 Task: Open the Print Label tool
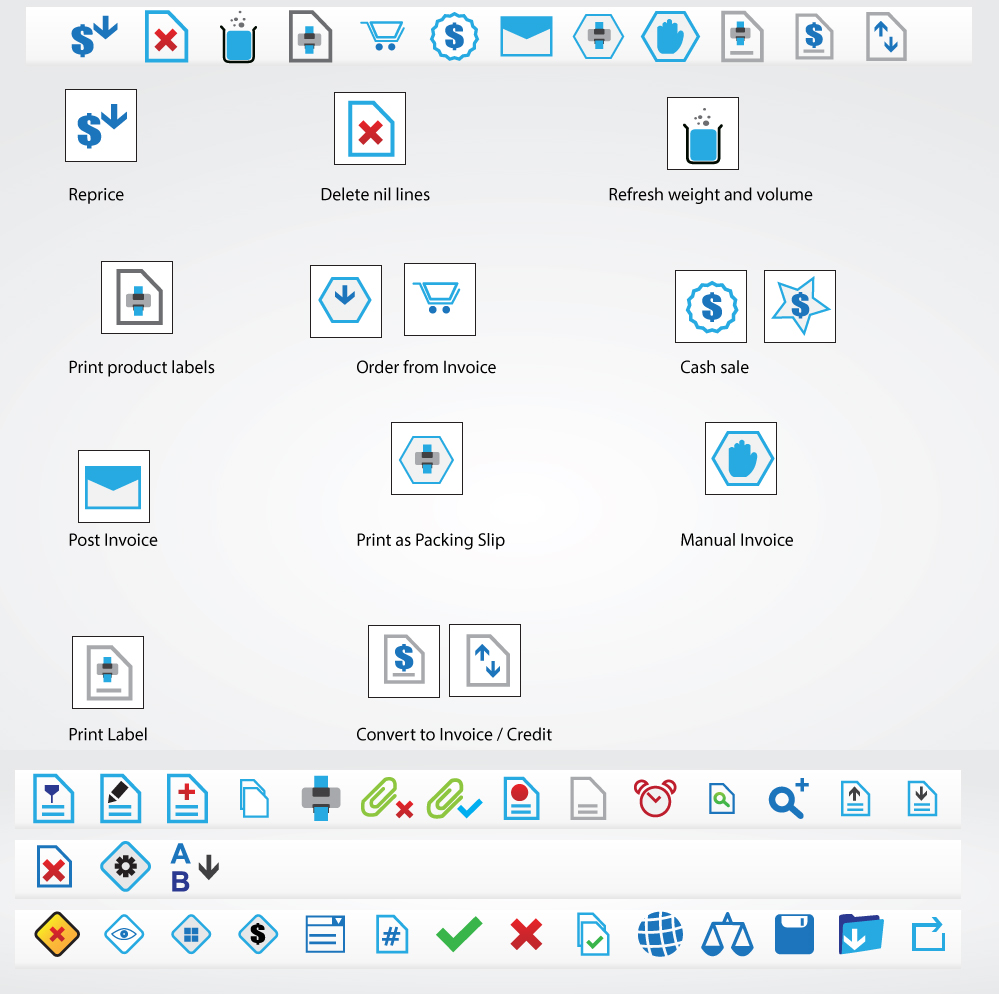tap(108, 671)
